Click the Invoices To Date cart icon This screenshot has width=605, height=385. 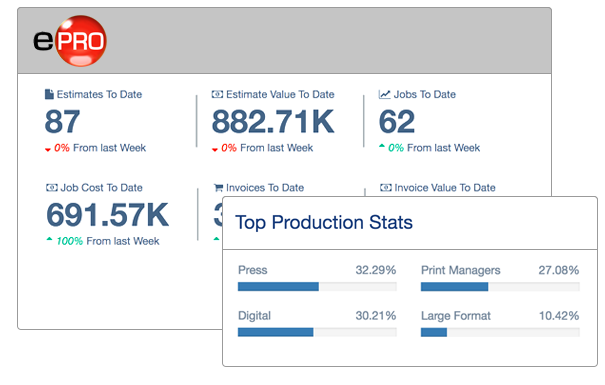pos(218,188)
